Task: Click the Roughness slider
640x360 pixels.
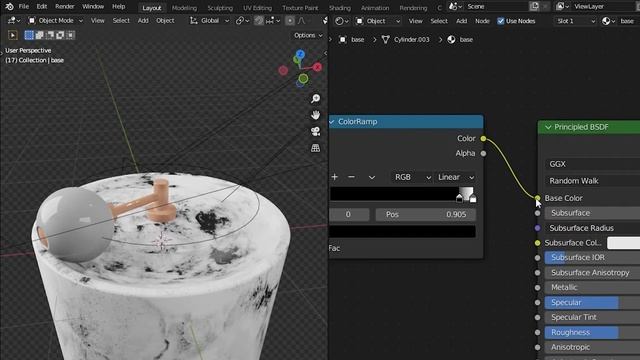Action: pos(592,333)
